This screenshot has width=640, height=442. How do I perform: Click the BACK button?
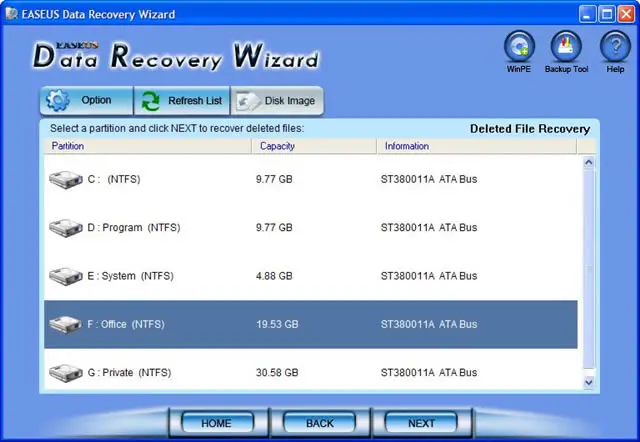click(x=320, y=423)
